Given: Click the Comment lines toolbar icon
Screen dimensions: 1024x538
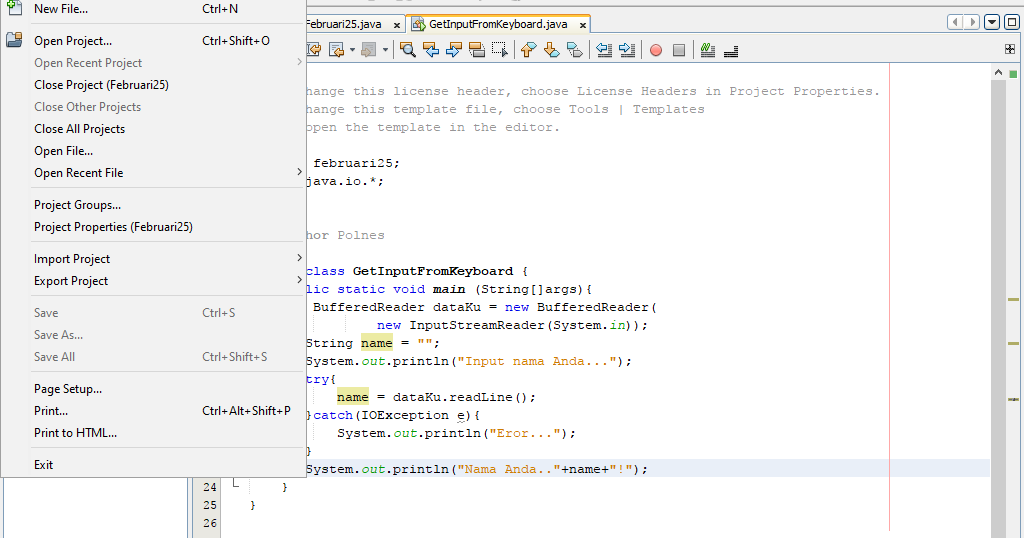Looking at the screenshot, I should point(708,50).
